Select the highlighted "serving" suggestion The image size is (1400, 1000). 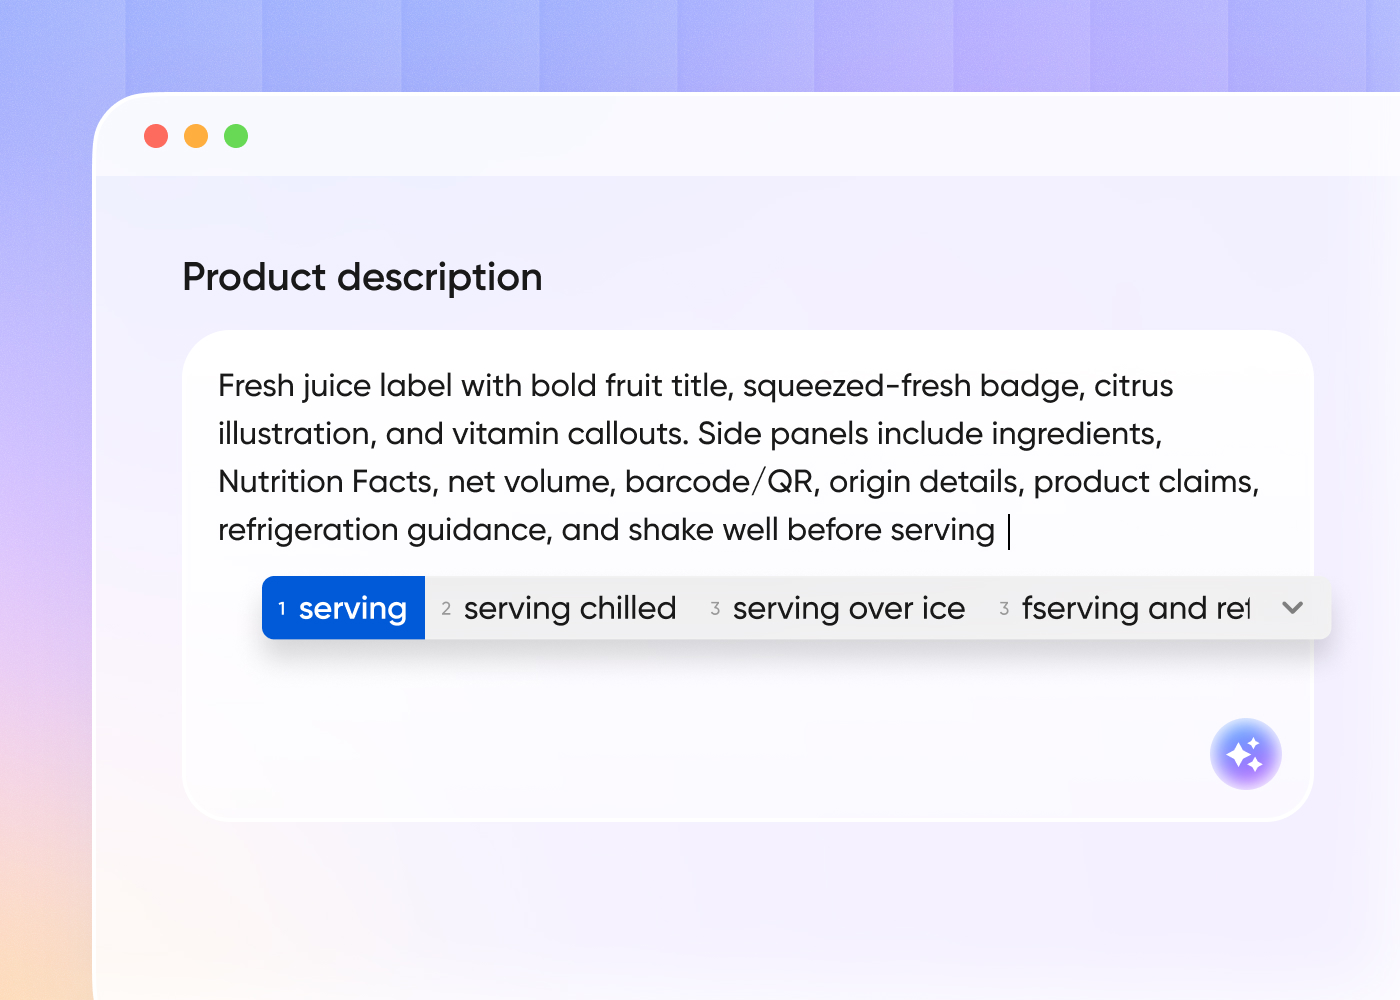coord(352,607)
